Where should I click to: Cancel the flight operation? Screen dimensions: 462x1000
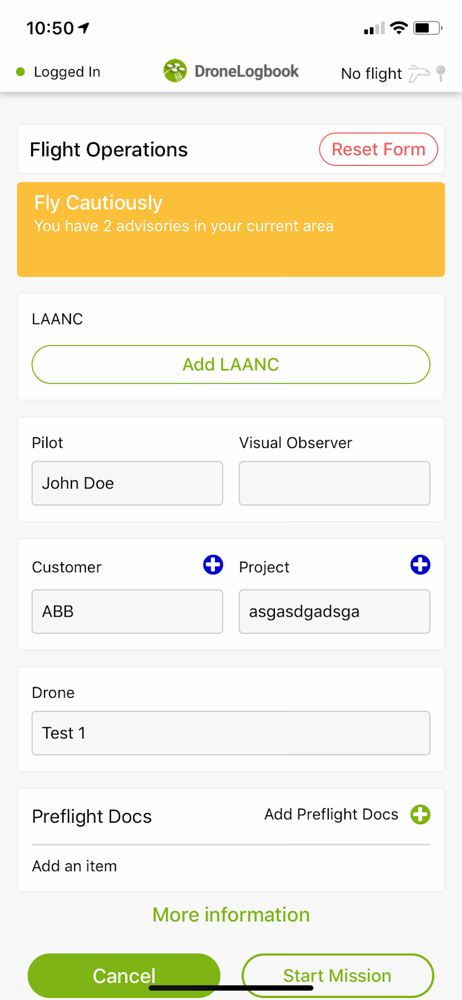click(124, 976)
